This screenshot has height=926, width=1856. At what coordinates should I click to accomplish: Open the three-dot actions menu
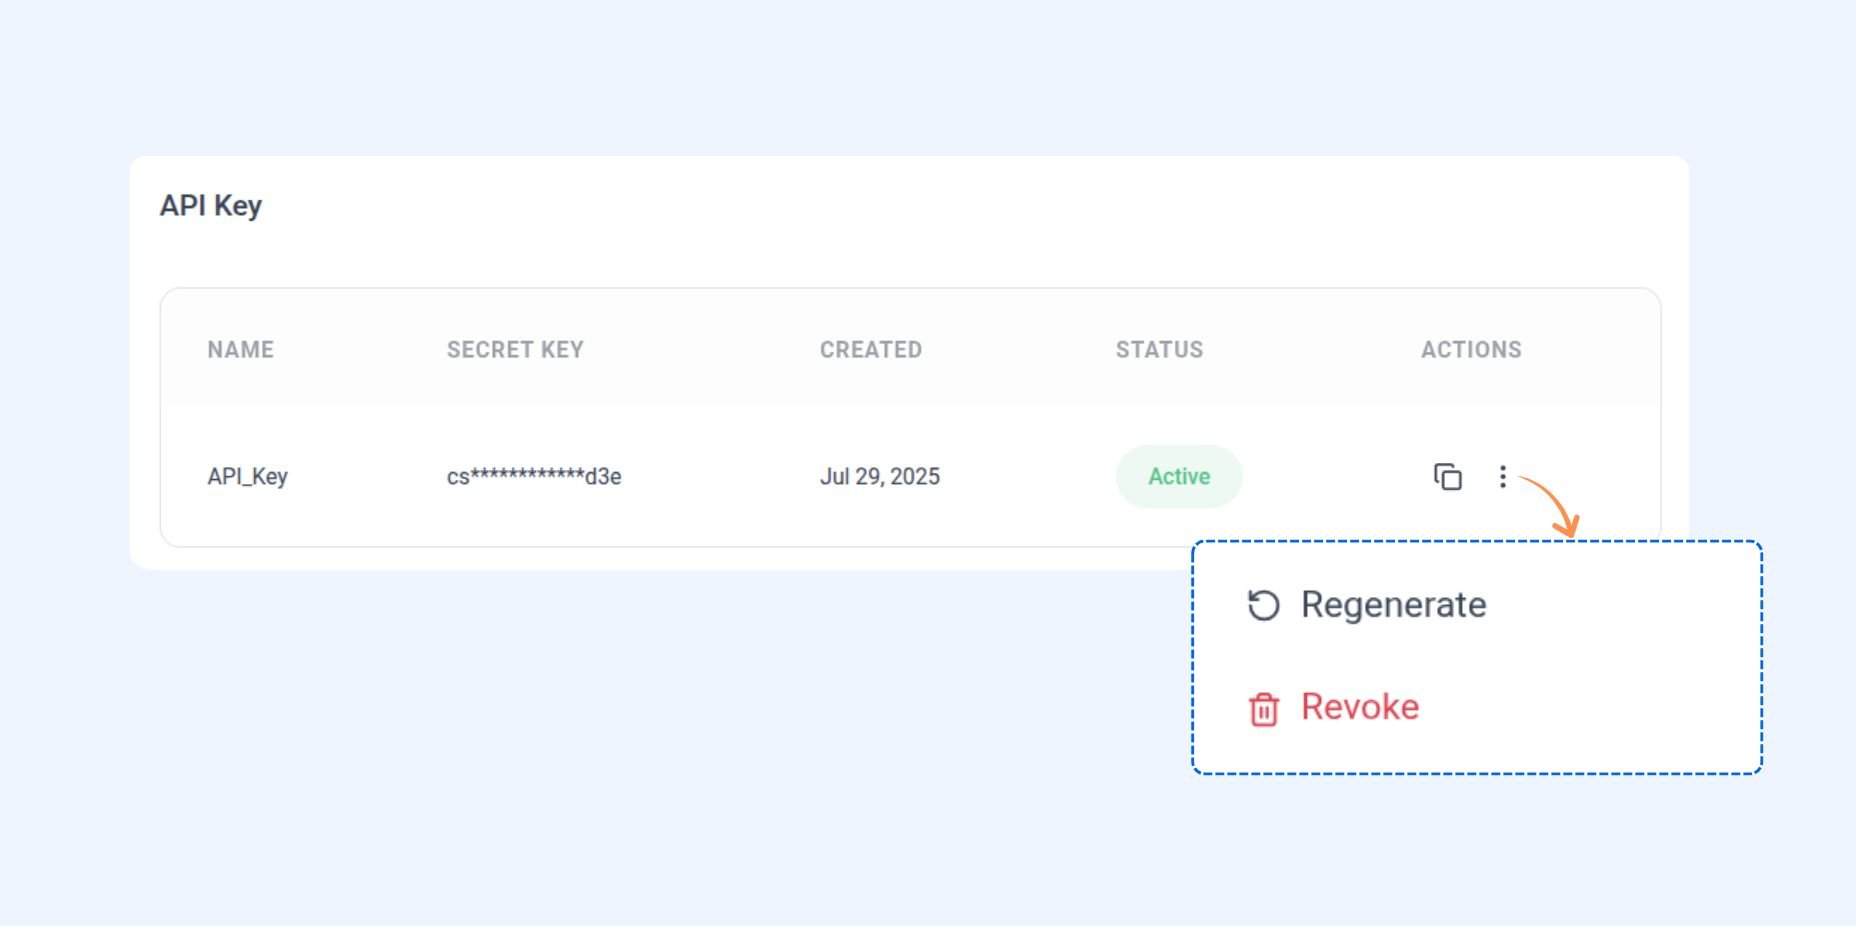(x=1502, y=477)
